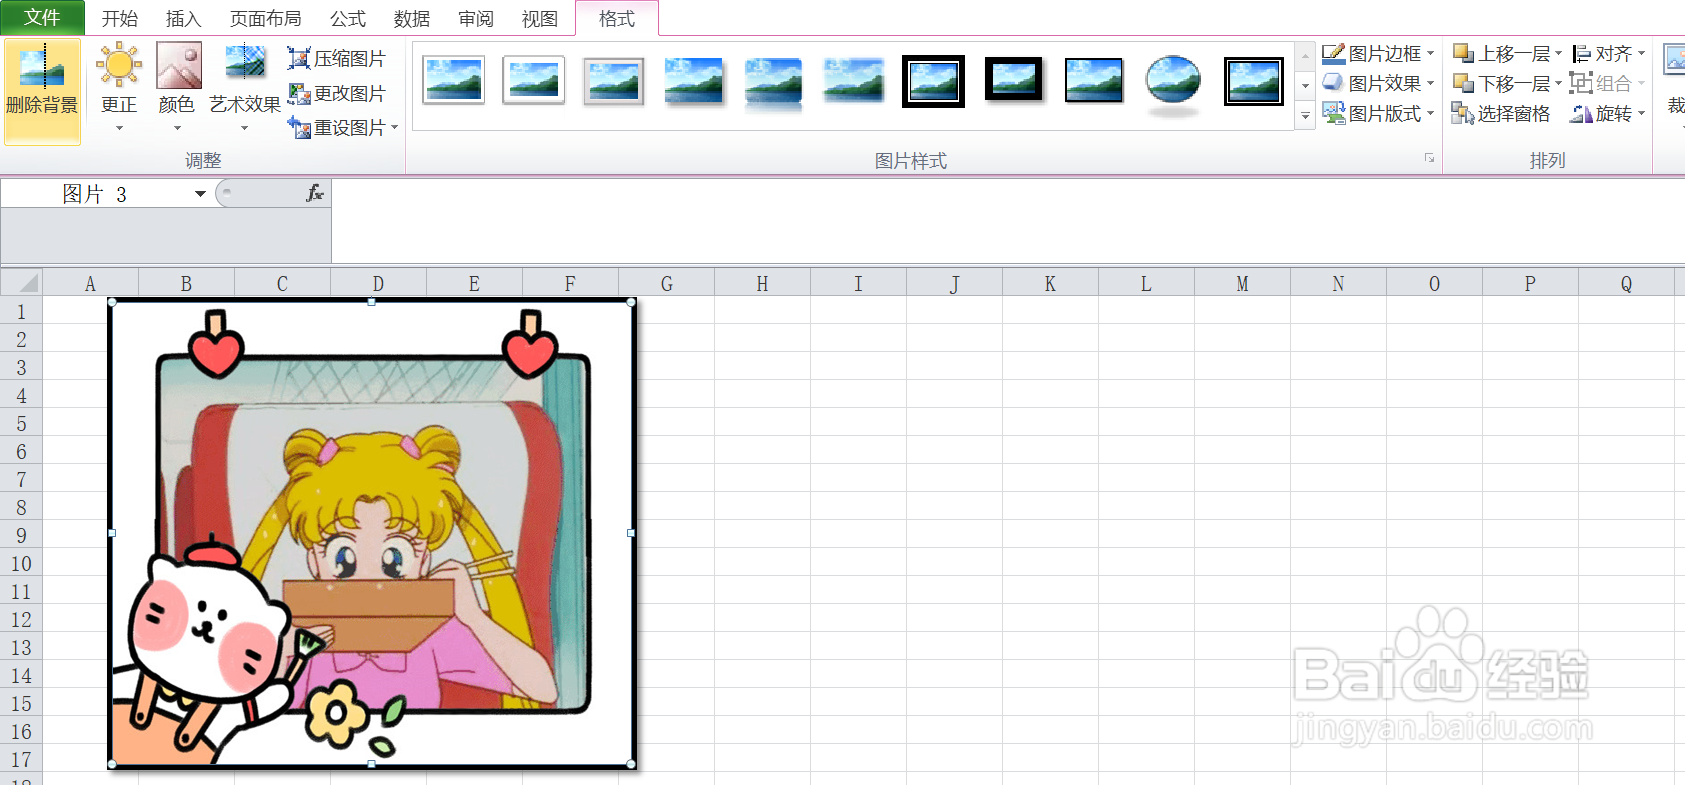This screenshot has height=785, width=1685.
Task: Apply the black thick border picture style
Action: pyautogui.click(x=1014, y=80)
